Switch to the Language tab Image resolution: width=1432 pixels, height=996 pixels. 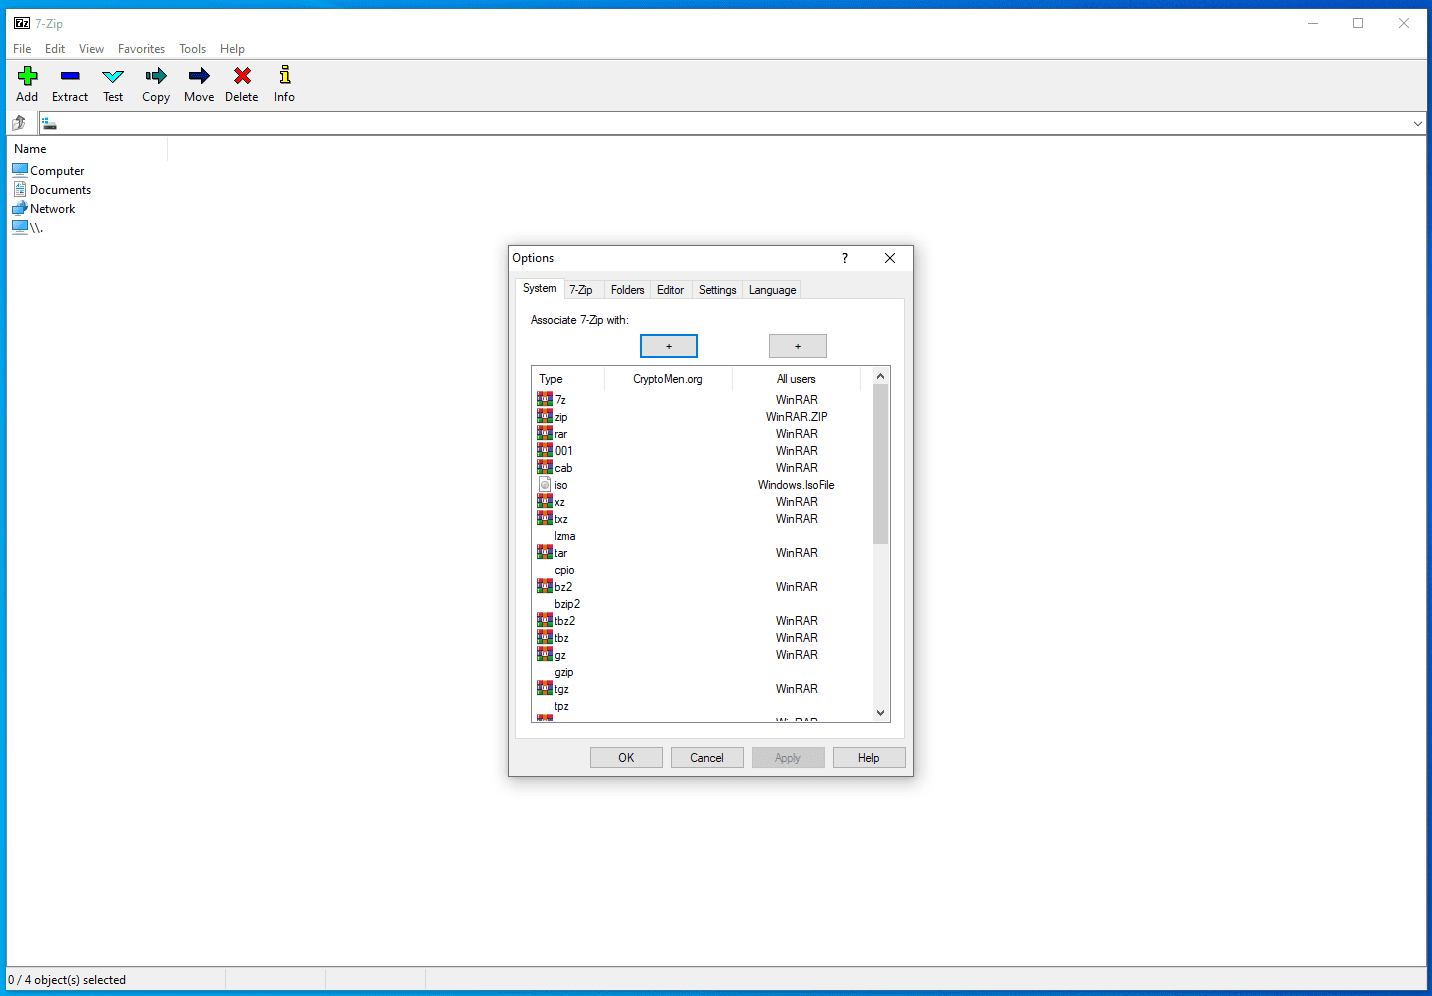[x=772, y=290]
